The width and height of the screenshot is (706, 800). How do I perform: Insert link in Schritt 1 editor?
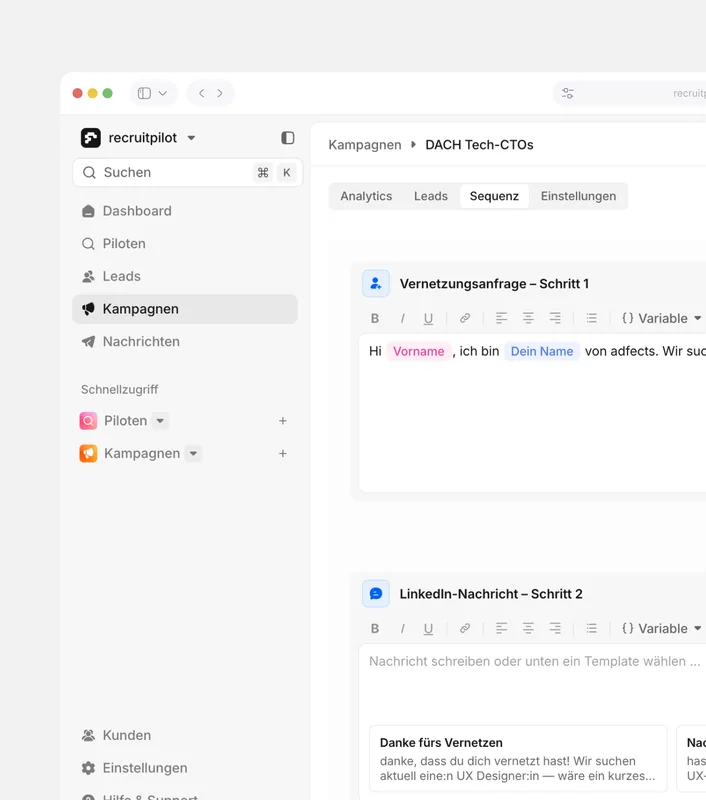pos(465,318)
